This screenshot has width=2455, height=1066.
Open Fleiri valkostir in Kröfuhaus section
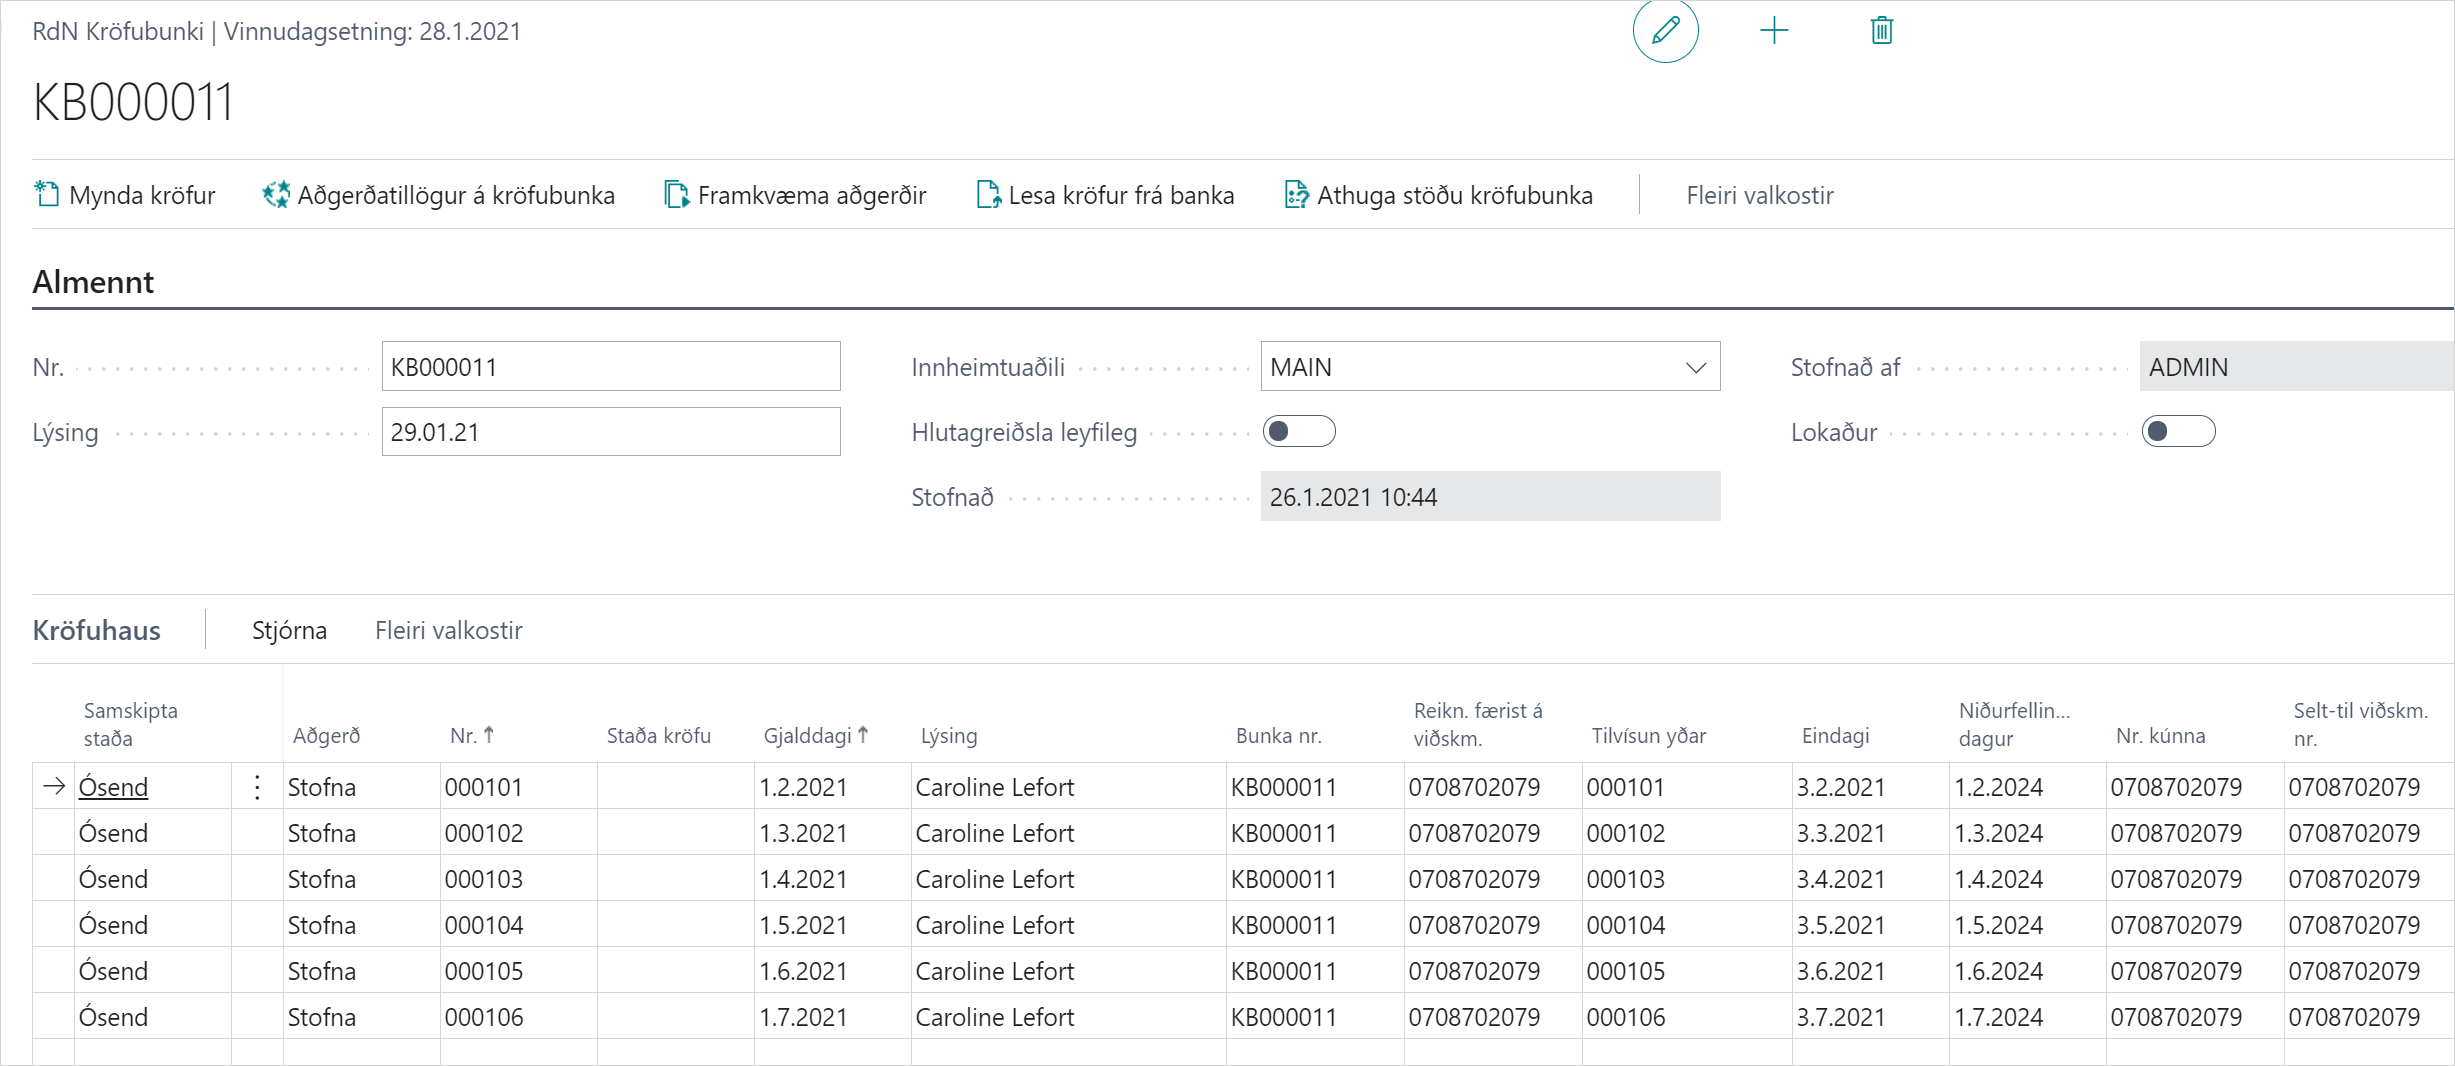[x=448, y=630]
